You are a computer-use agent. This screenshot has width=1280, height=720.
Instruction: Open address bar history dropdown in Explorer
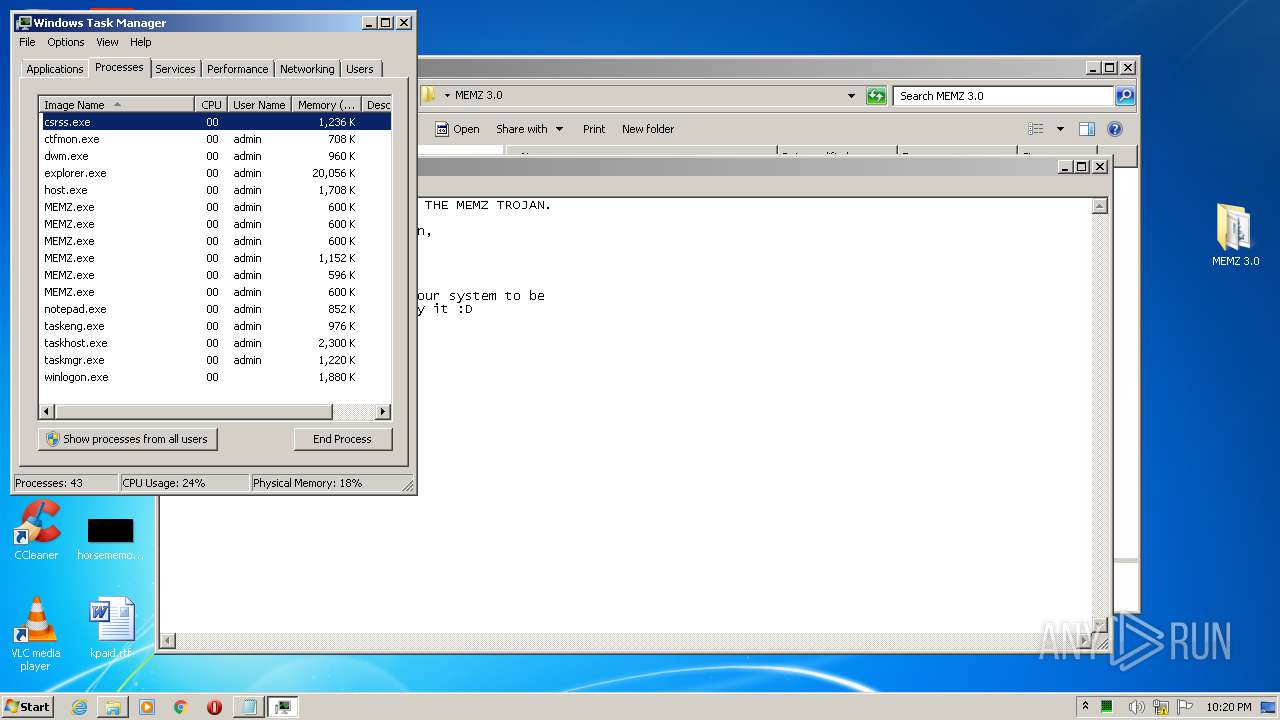tap(851, 96)
